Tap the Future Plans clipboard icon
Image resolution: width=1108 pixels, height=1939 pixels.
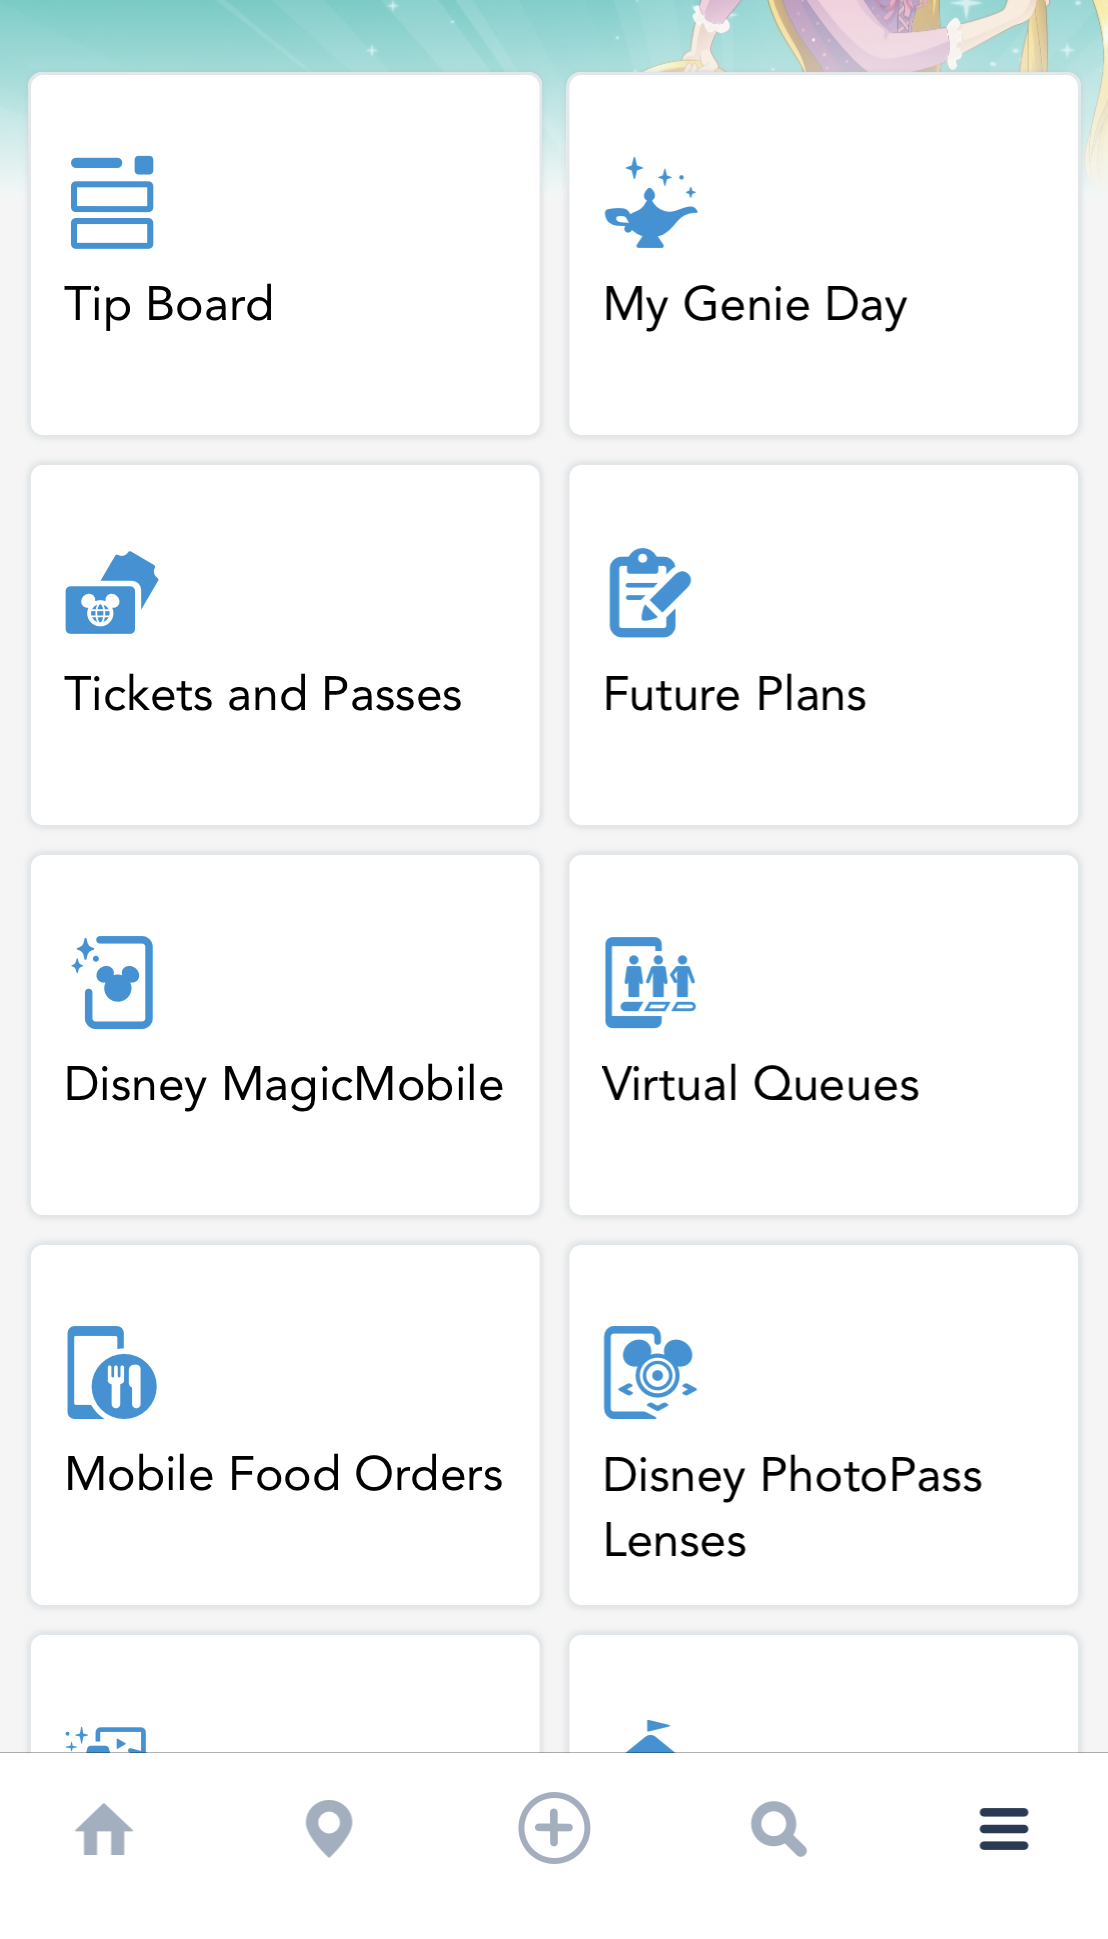pos(650,593)
